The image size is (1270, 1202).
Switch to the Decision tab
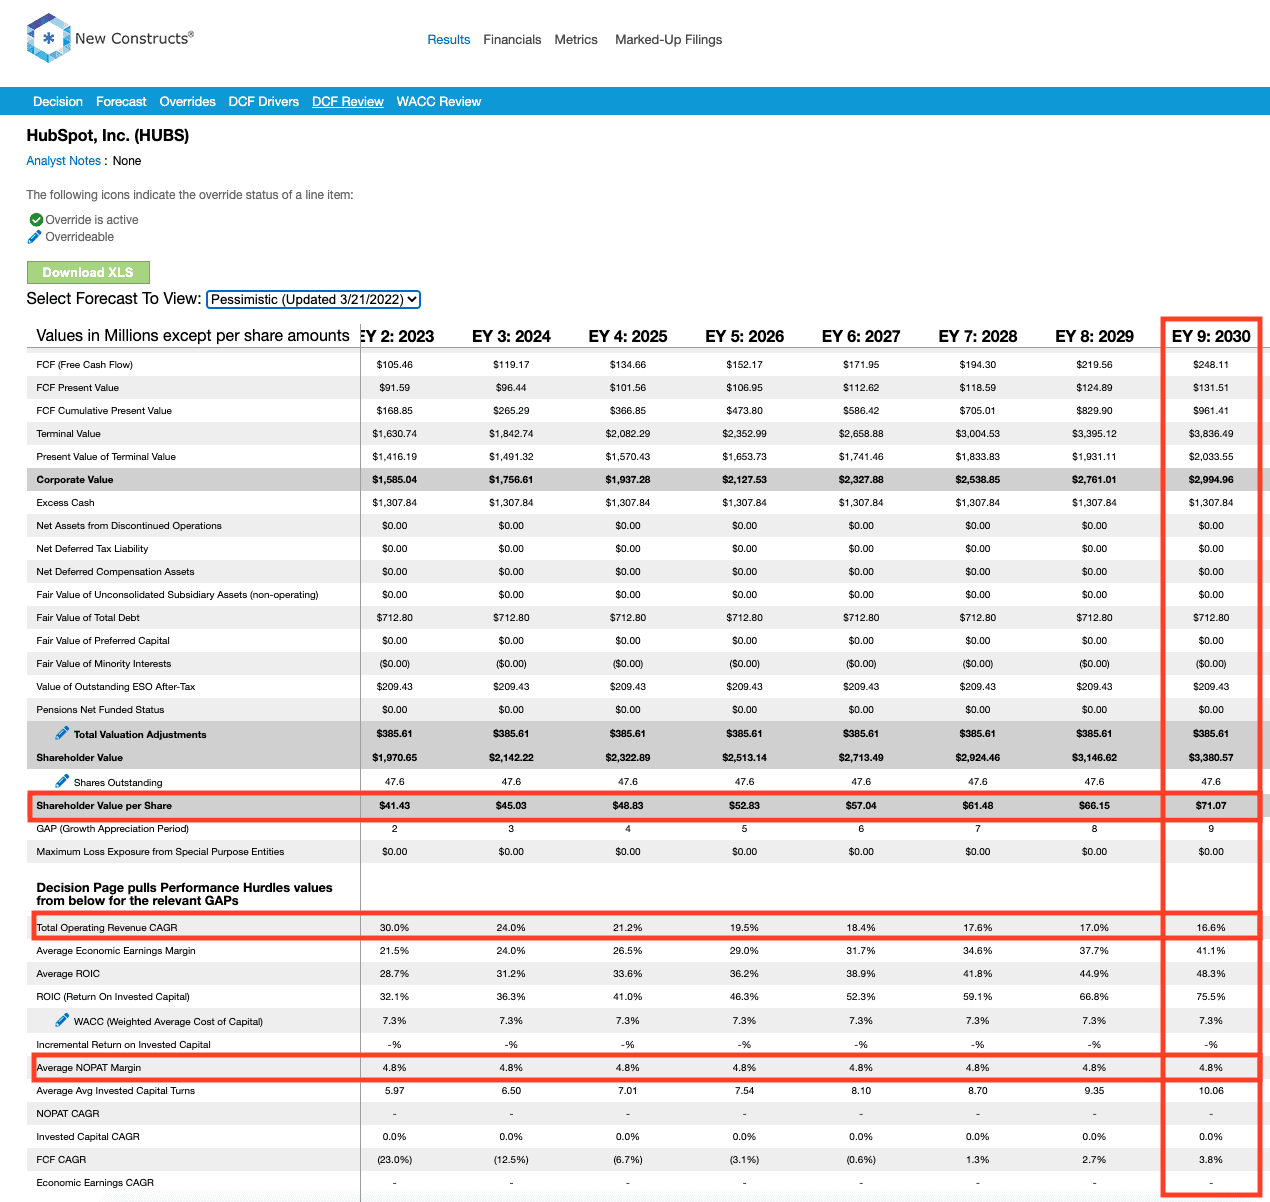click(58, 101)
